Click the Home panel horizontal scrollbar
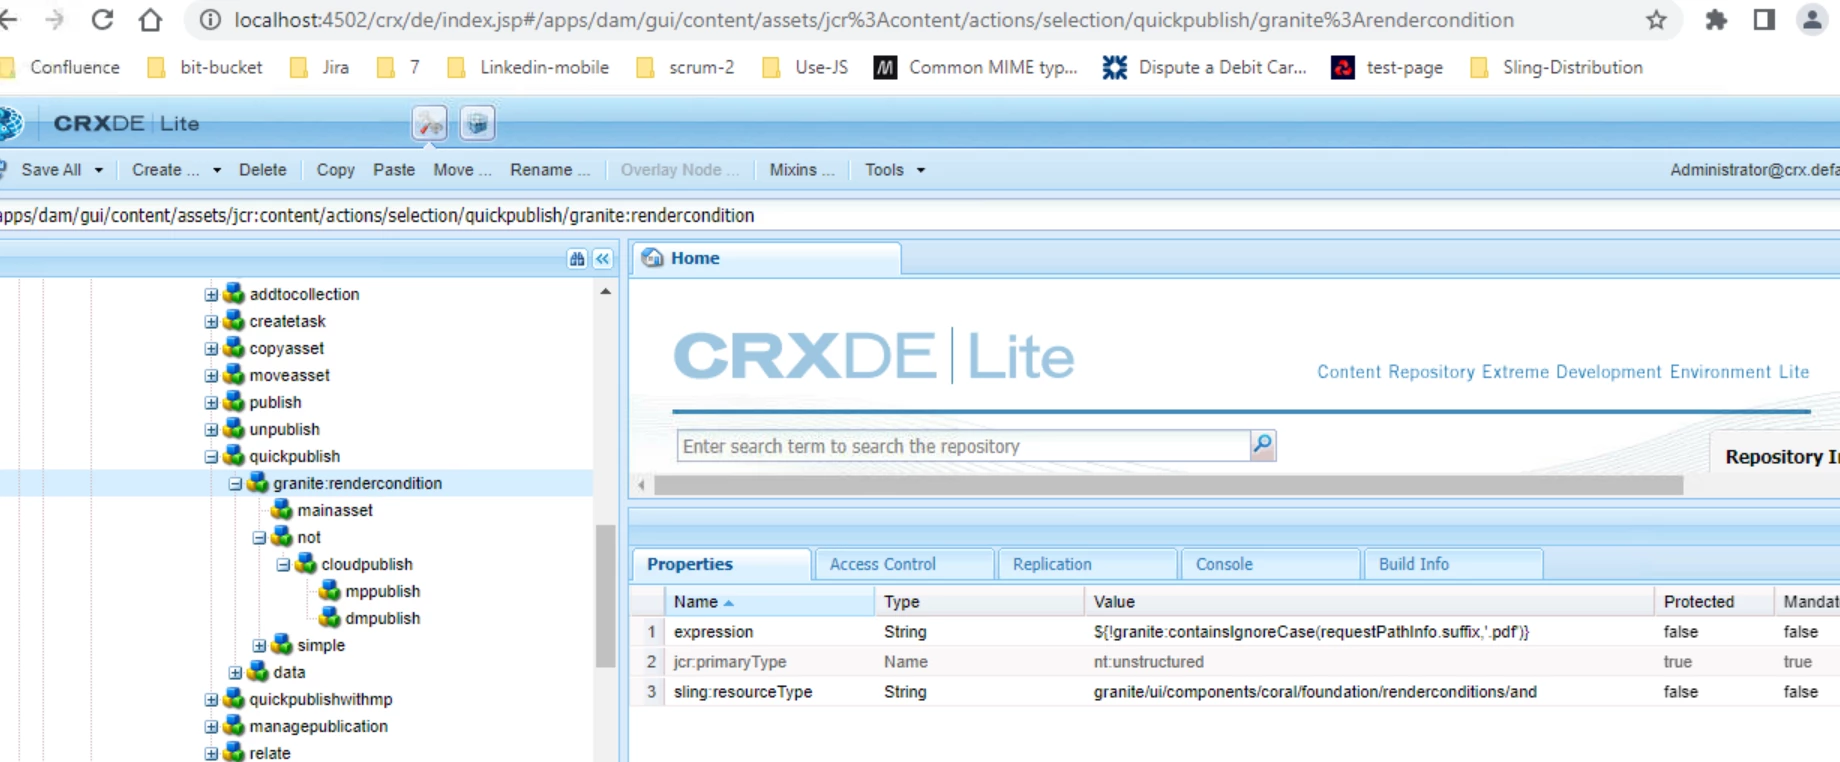Viewport: 1840px width, 762px height. click(x=1168, y=485)
